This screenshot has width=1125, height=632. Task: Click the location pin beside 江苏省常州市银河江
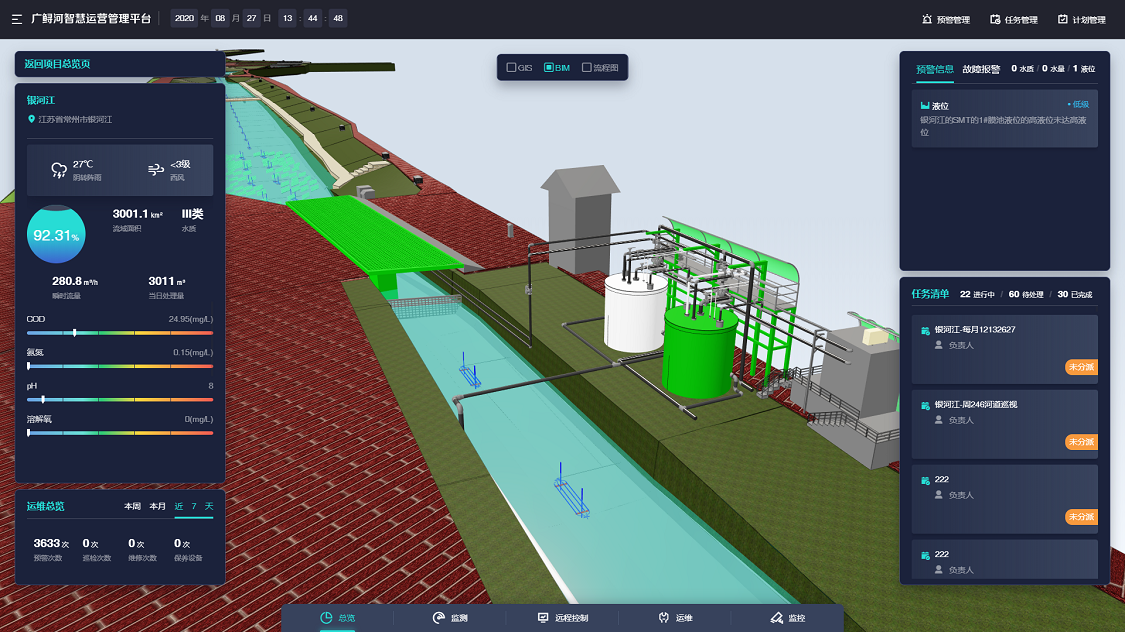pos(31,119)
